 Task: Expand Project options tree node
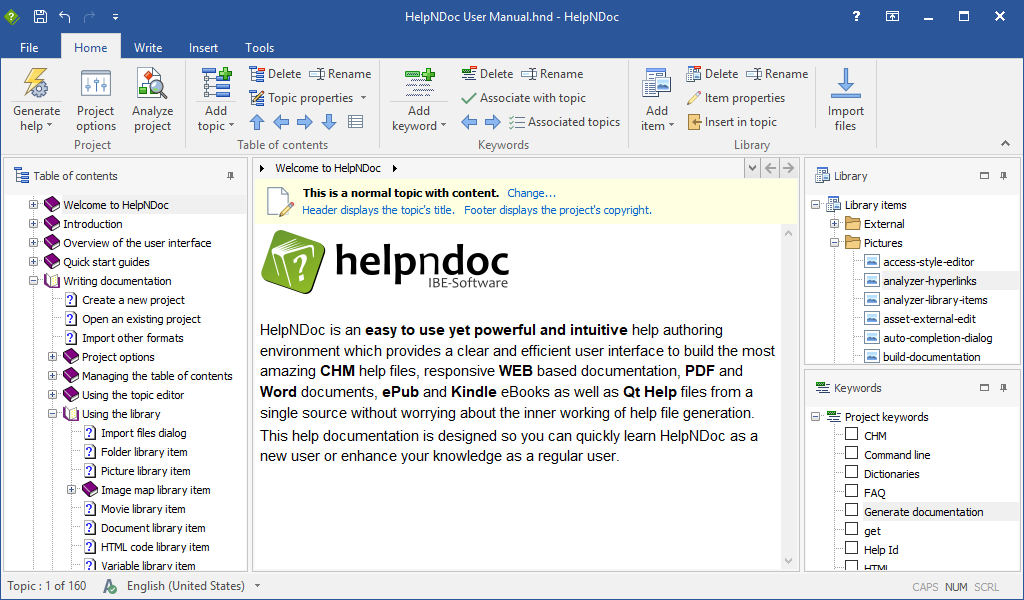(52, 356)
